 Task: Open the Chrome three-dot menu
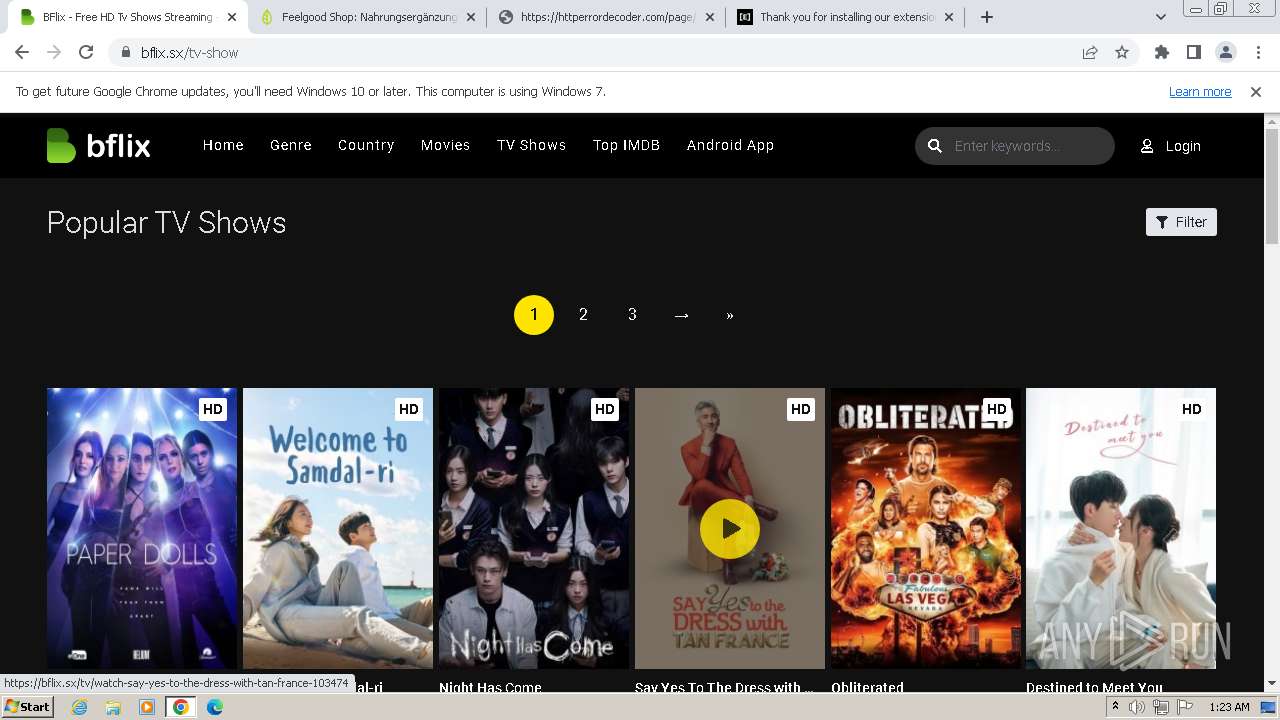click(1258, 53)
